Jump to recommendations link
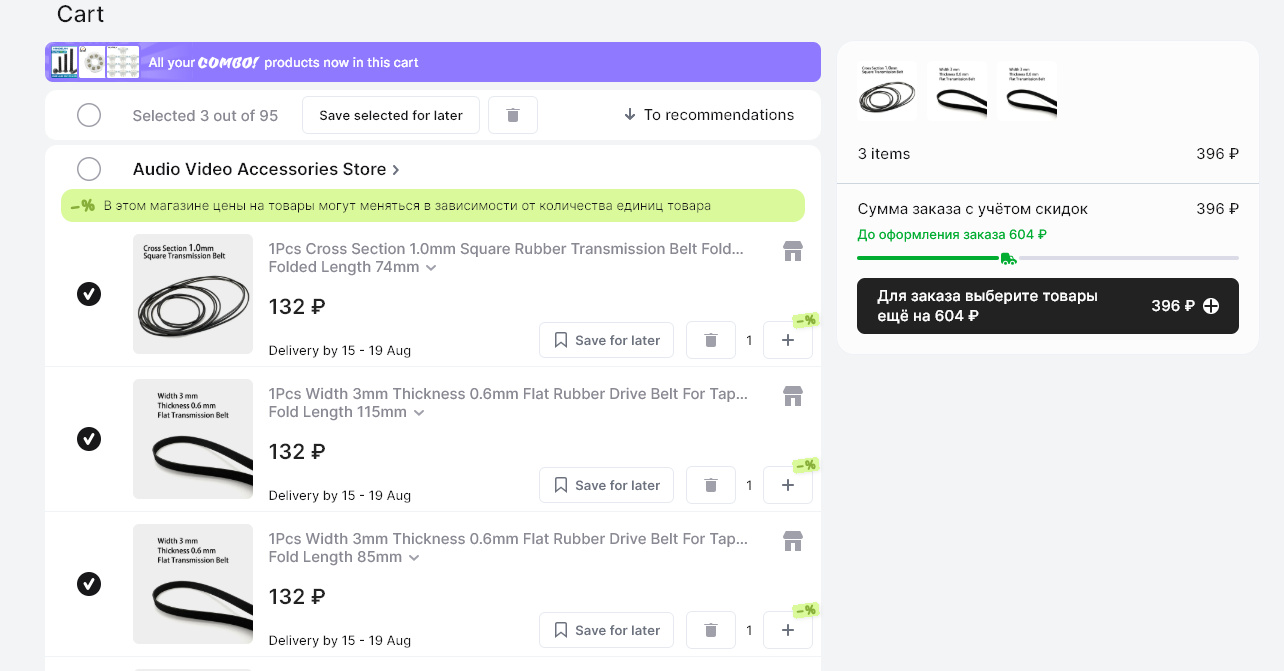Image resolution: width=1284 pixels, height=671 pixels. click(x=709, y=115)
